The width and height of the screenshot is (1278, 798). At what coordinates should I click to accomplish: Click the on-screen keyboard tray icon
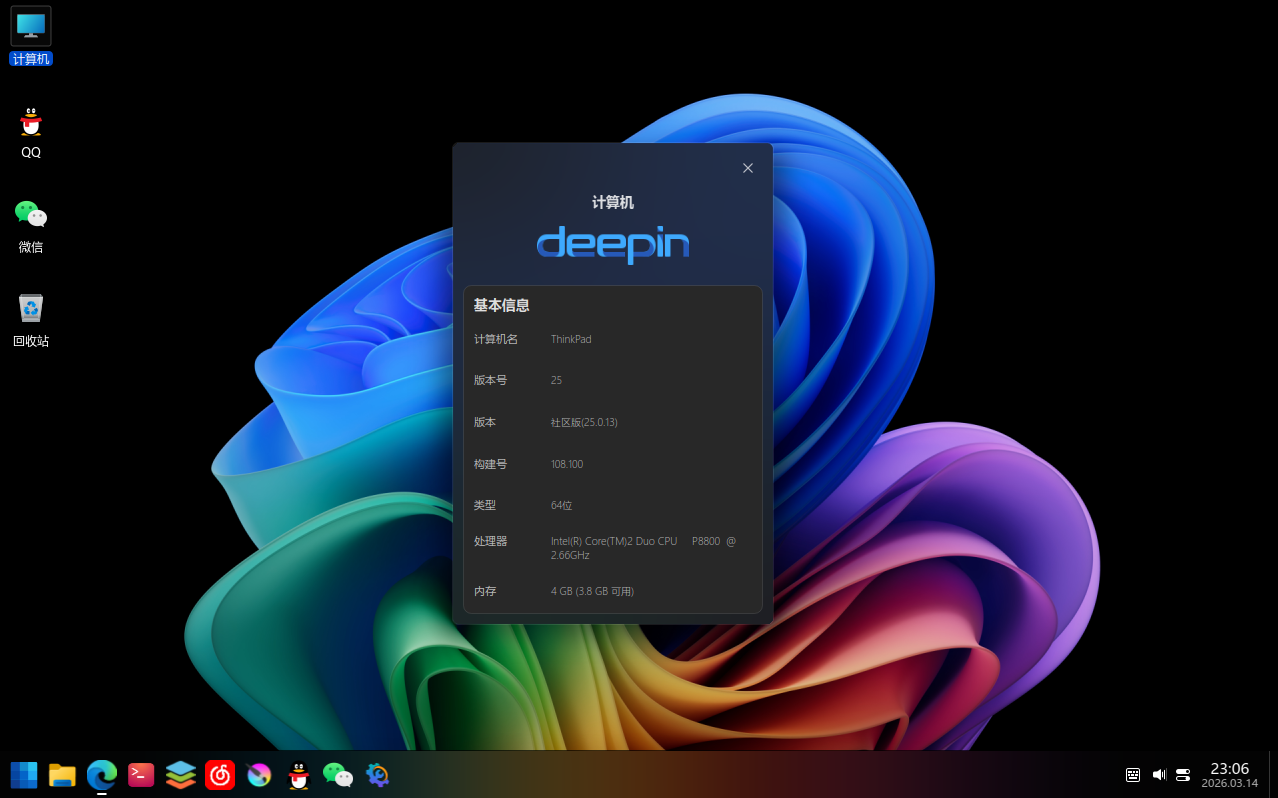coord(1133,775)
